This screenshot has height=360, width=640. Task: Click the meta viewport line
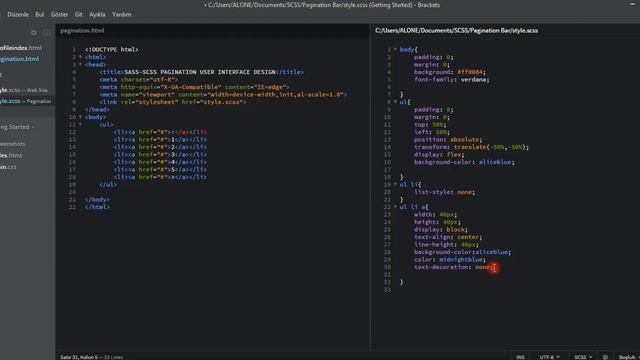[x=223, y=94]
